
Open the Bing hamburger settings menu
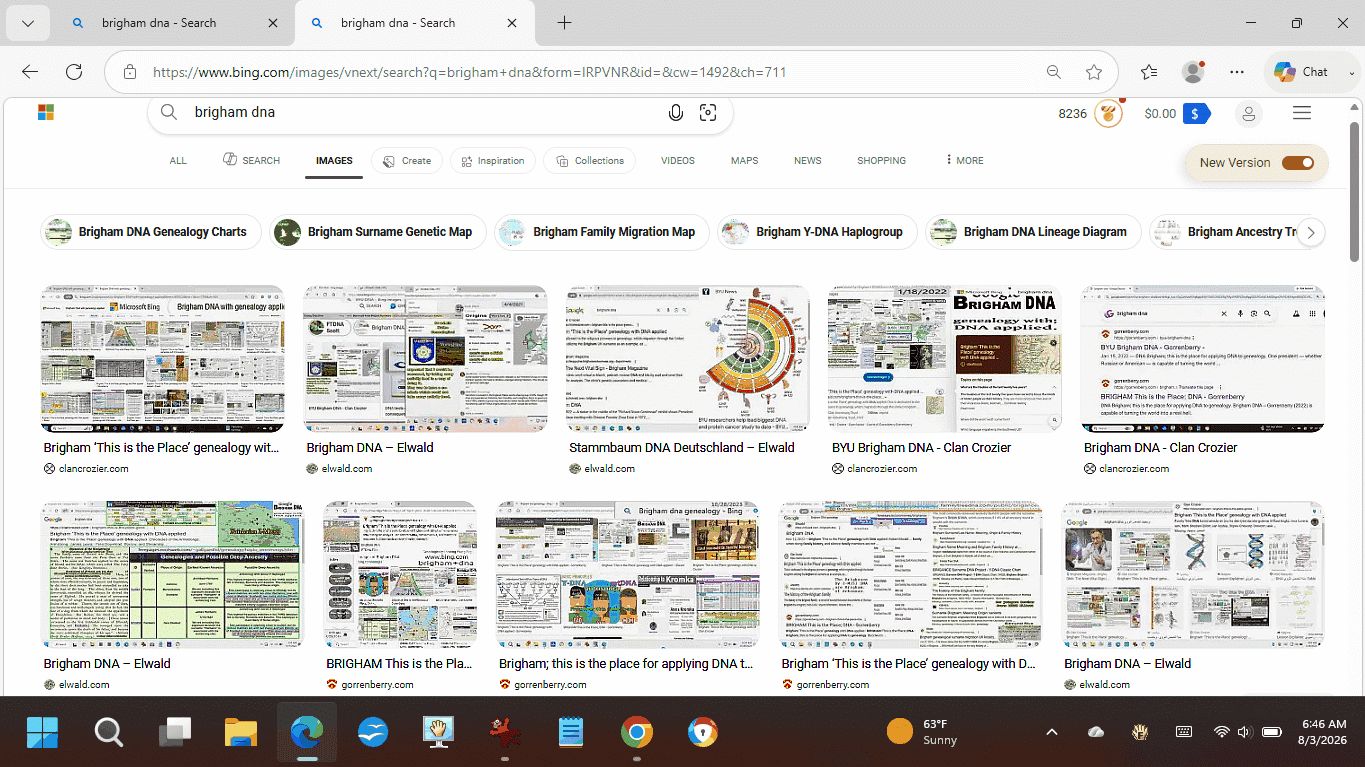(x=1302, y=113)
